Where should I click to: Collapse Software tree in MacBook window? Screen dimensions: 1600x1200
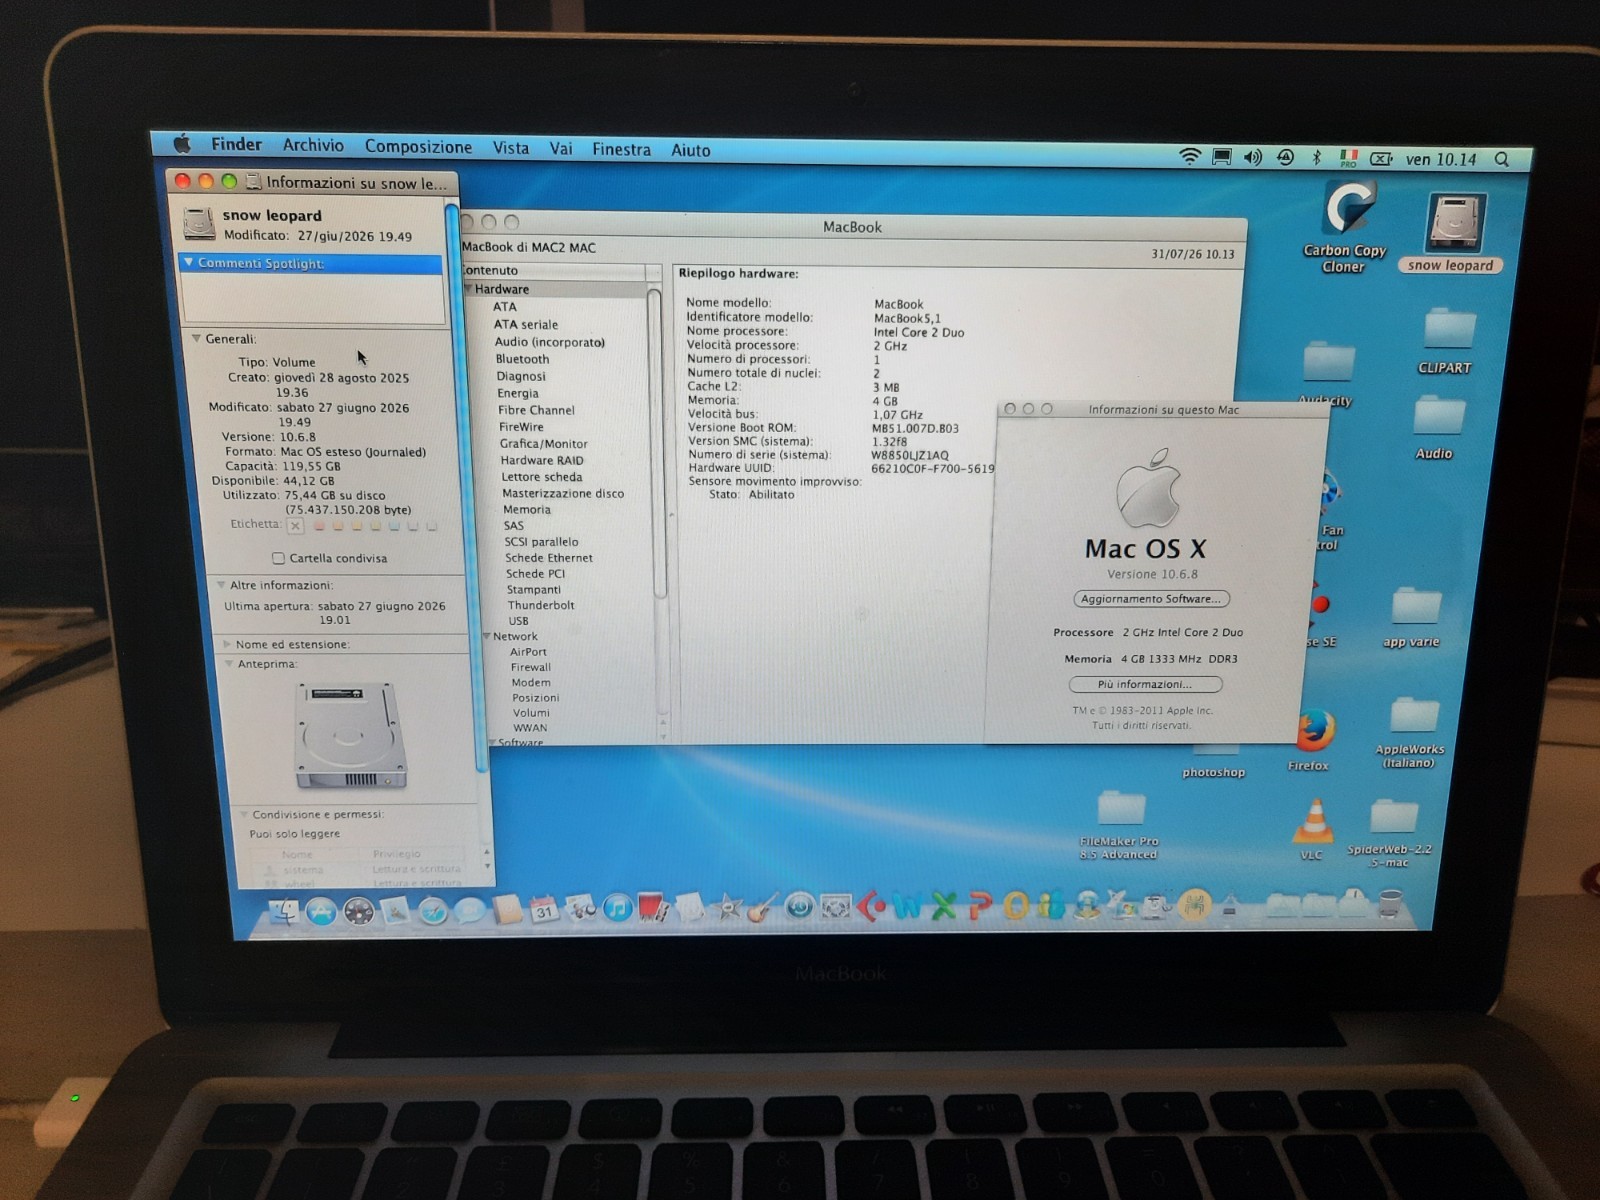(x=492, y=742)
